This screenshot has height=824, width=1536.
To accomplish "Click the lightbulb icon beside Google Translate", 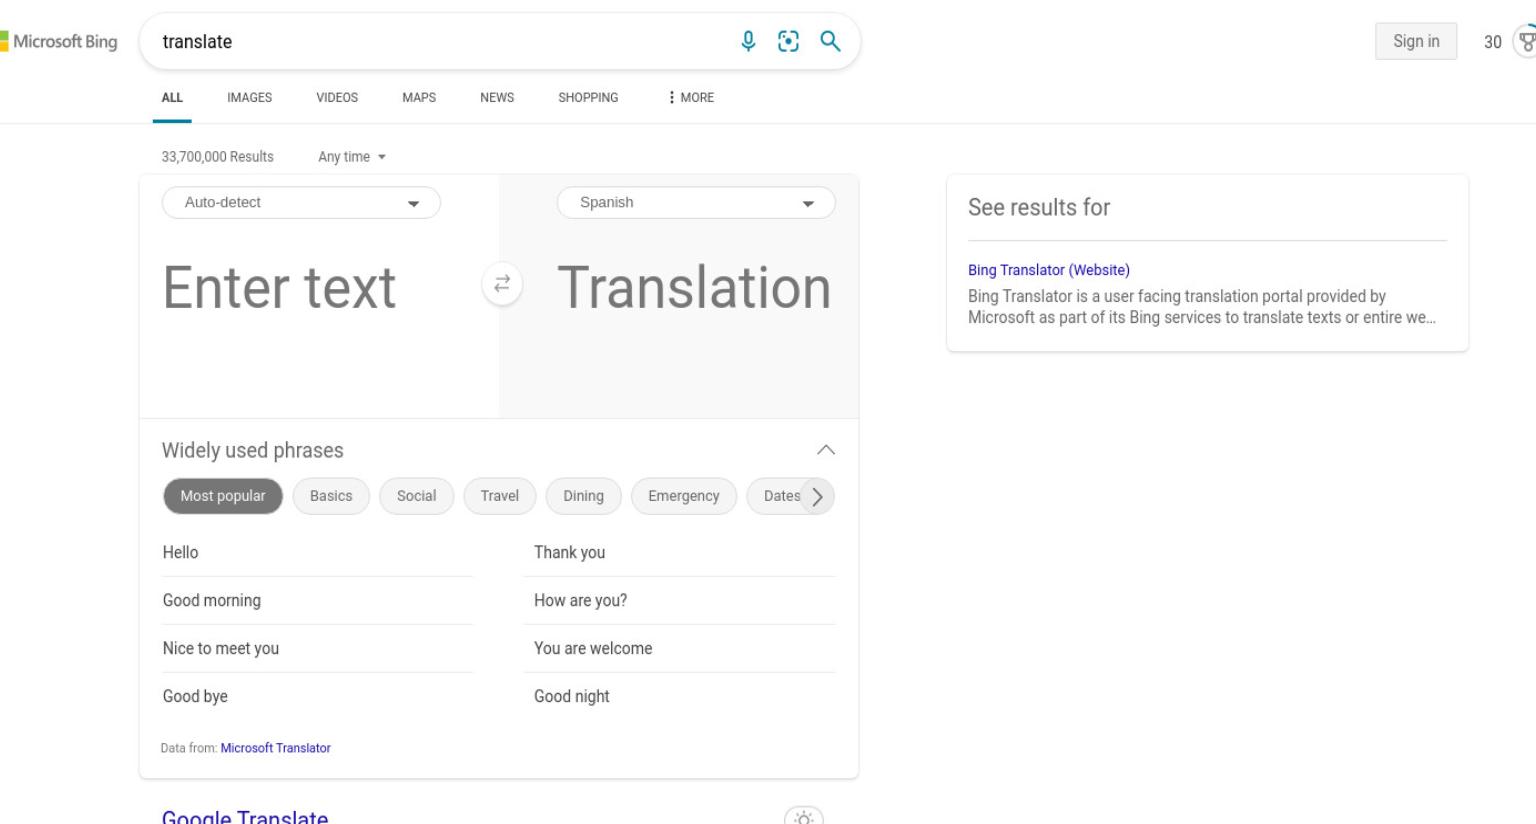I will (x=804, y=817).
